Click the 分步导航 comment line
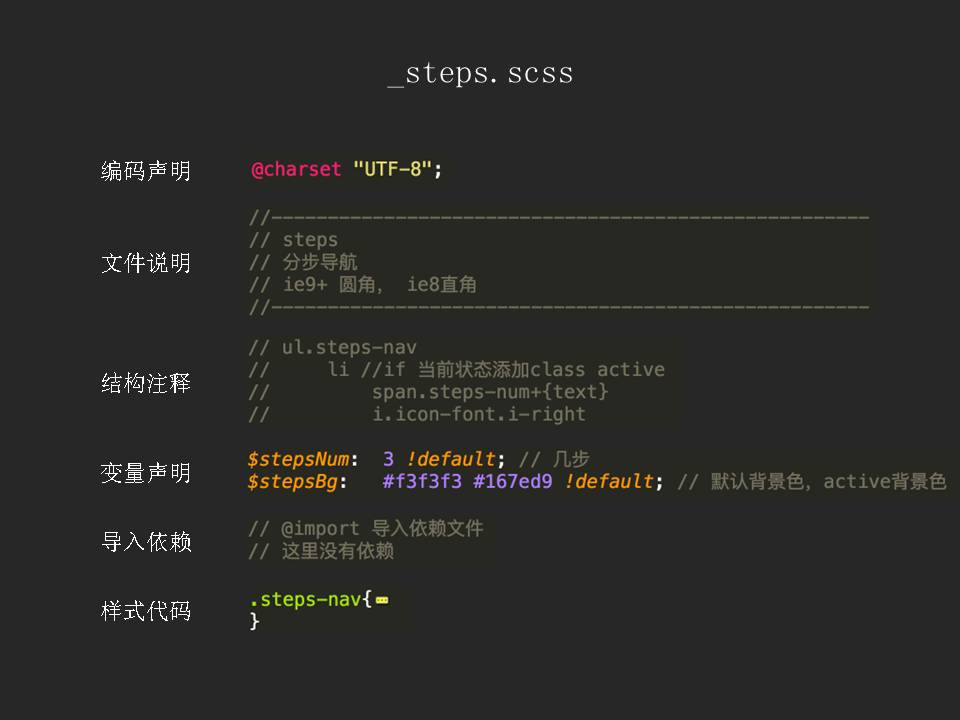This screenshot has width=960, height=720. pyautogui.click(x=303, y=262)
